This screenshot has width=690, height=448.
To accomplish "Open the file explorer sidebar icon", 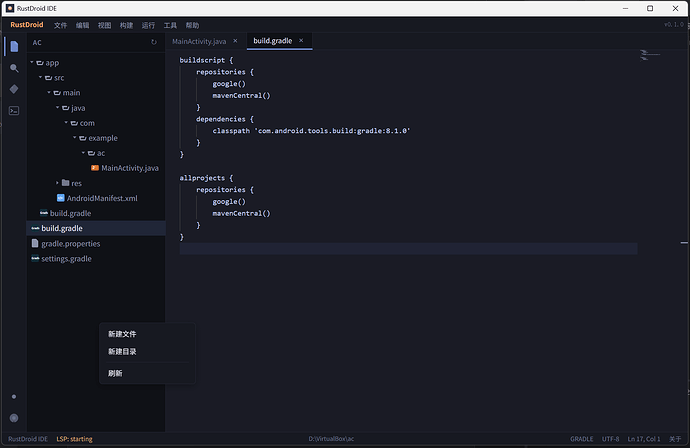I will coord(14,46).
